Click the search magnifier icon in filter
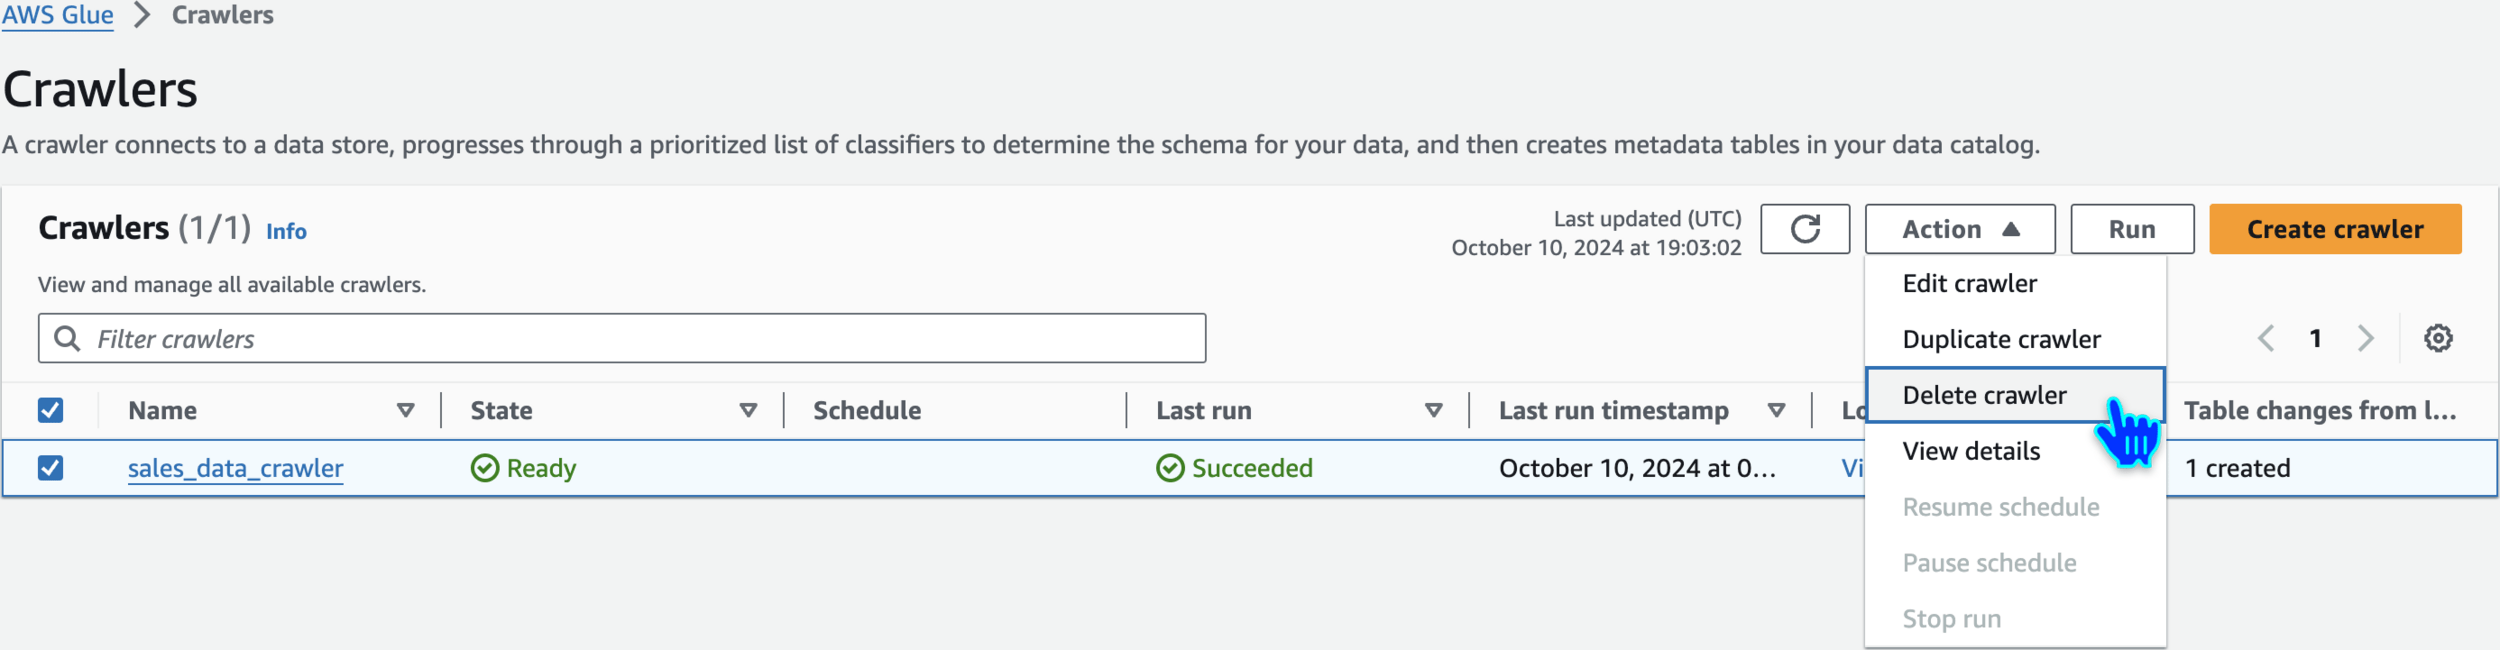The height and width of the screenshot is (650, 2500). (67, 338)
